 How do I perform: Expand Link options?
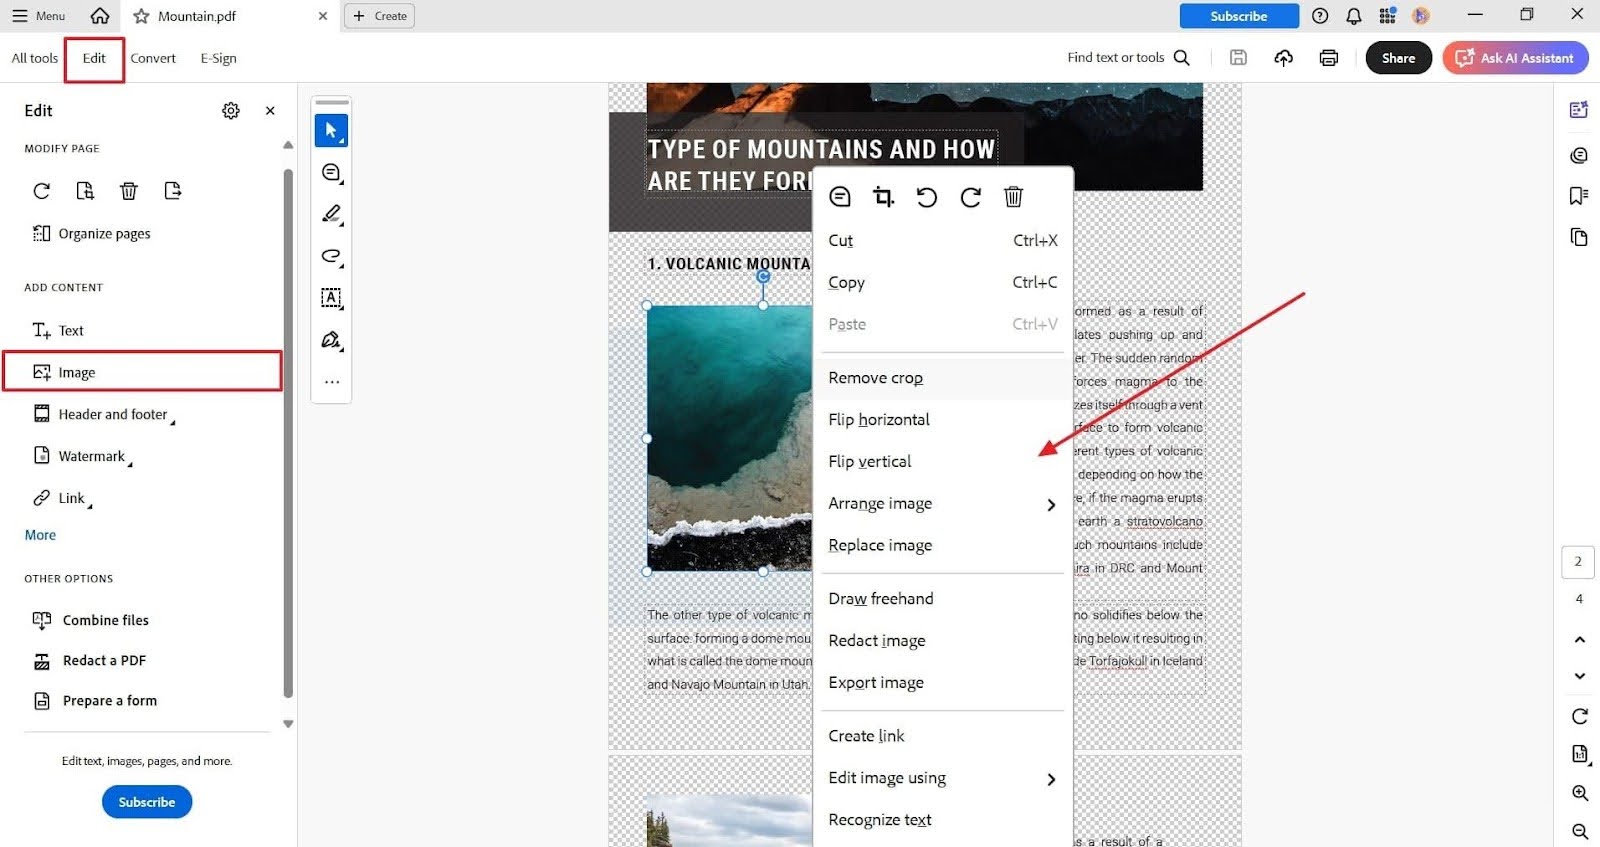62,498
